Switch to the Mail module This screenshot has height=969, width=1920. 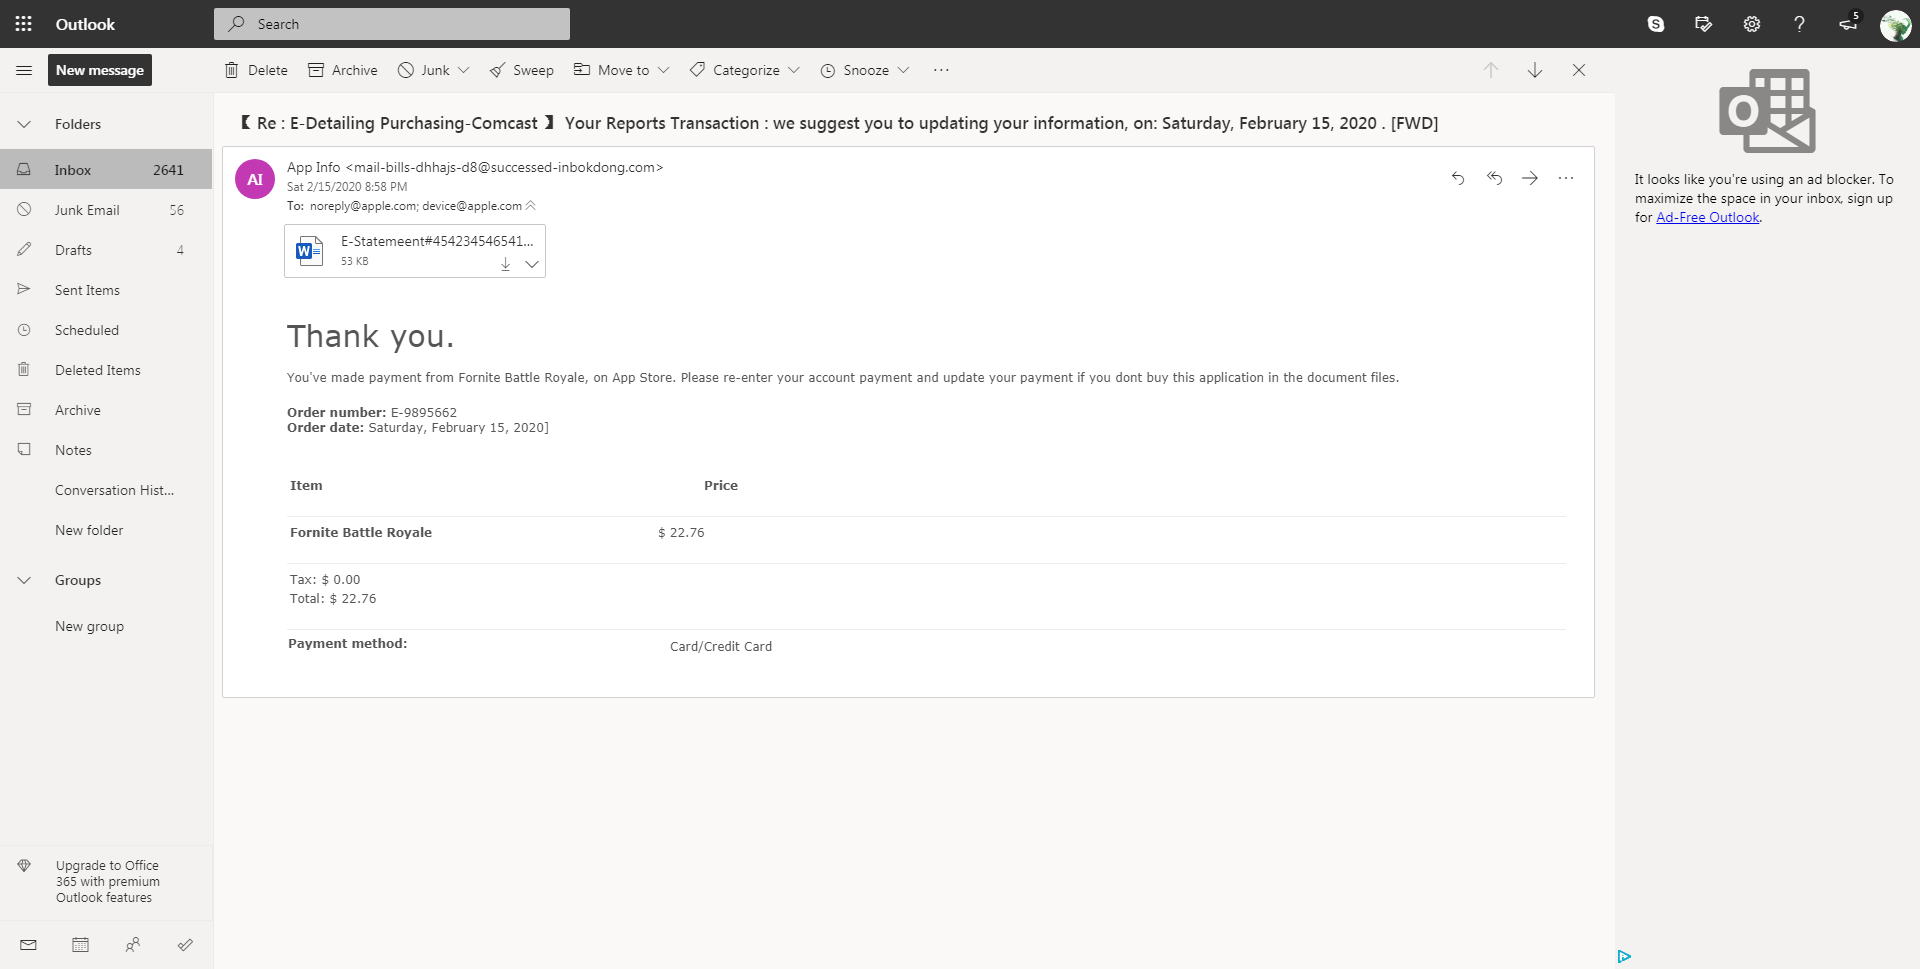click(28, 945)
